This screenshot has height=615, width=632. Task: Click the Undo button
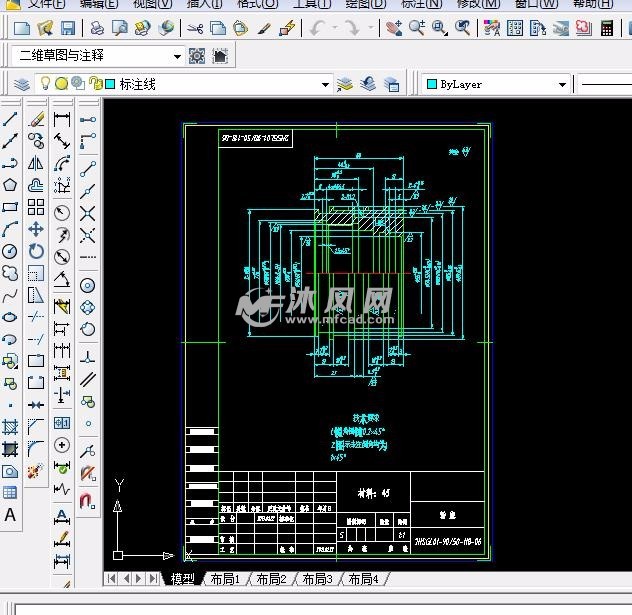(x=318, y=28)
